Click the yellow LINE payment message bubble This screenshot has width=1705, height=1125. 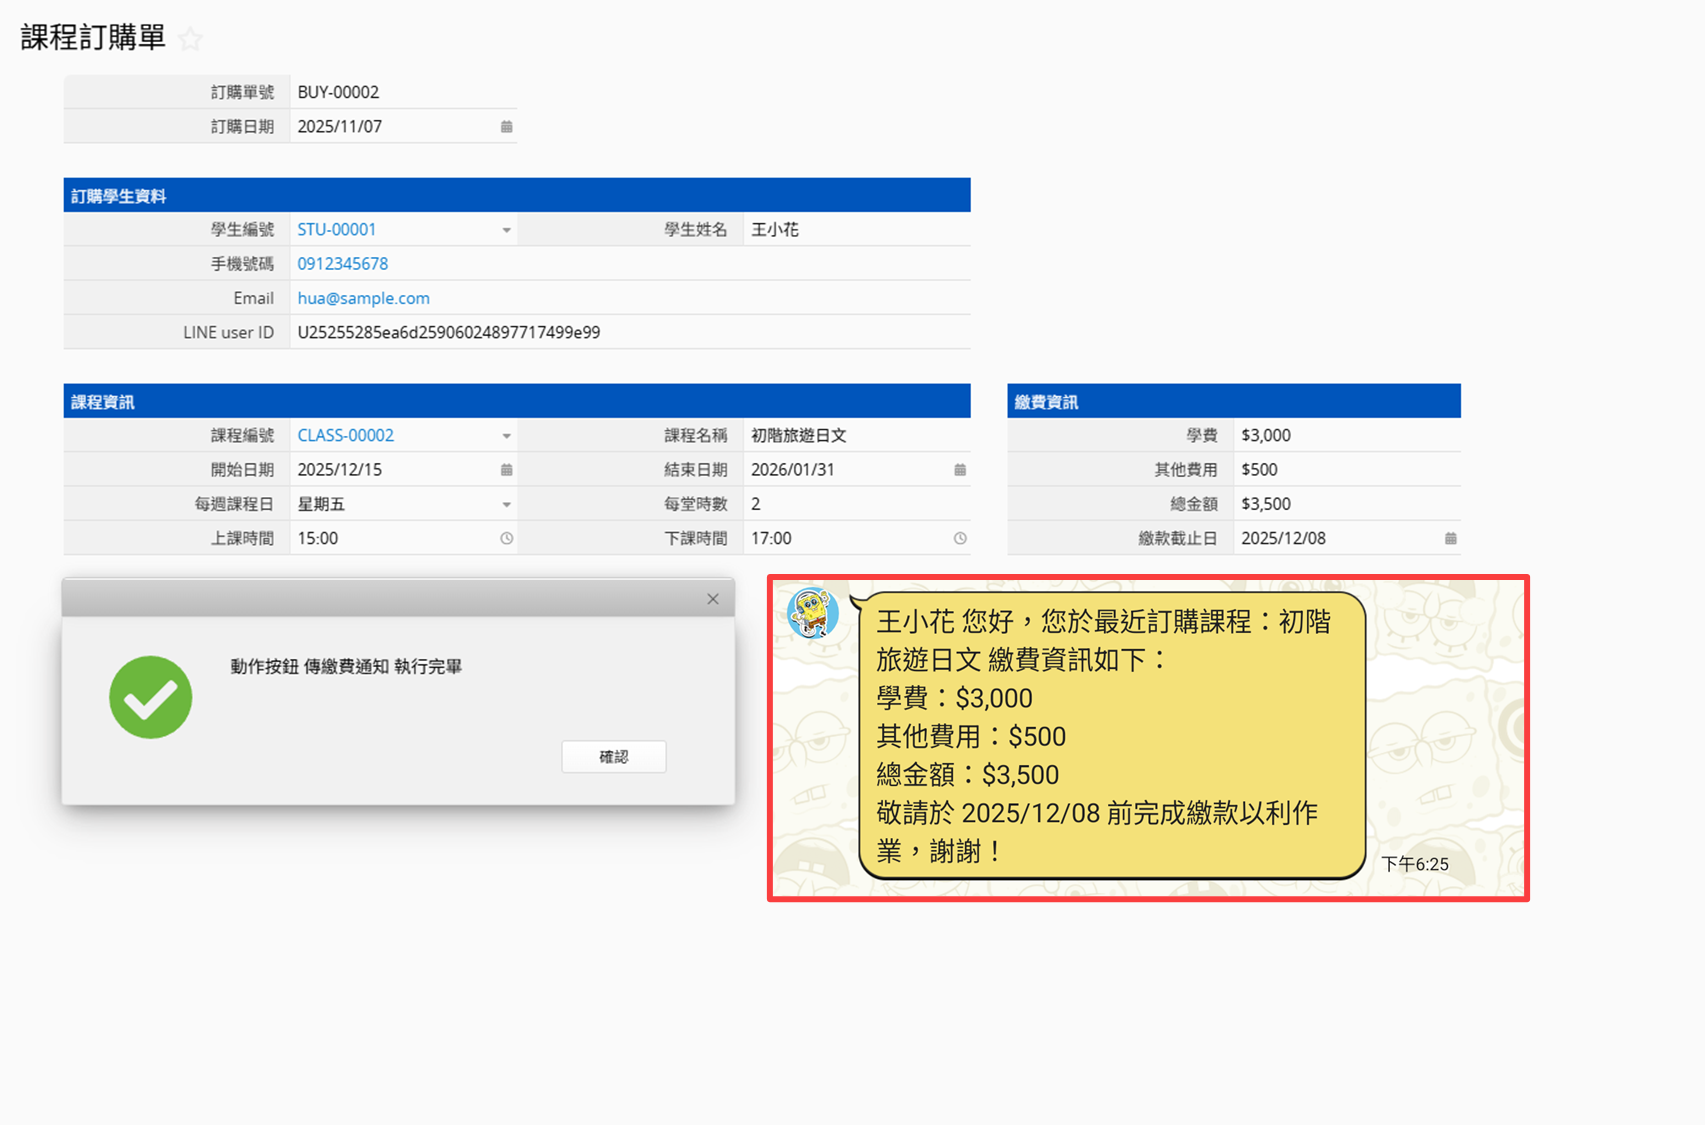click(x=1110, y=736)
